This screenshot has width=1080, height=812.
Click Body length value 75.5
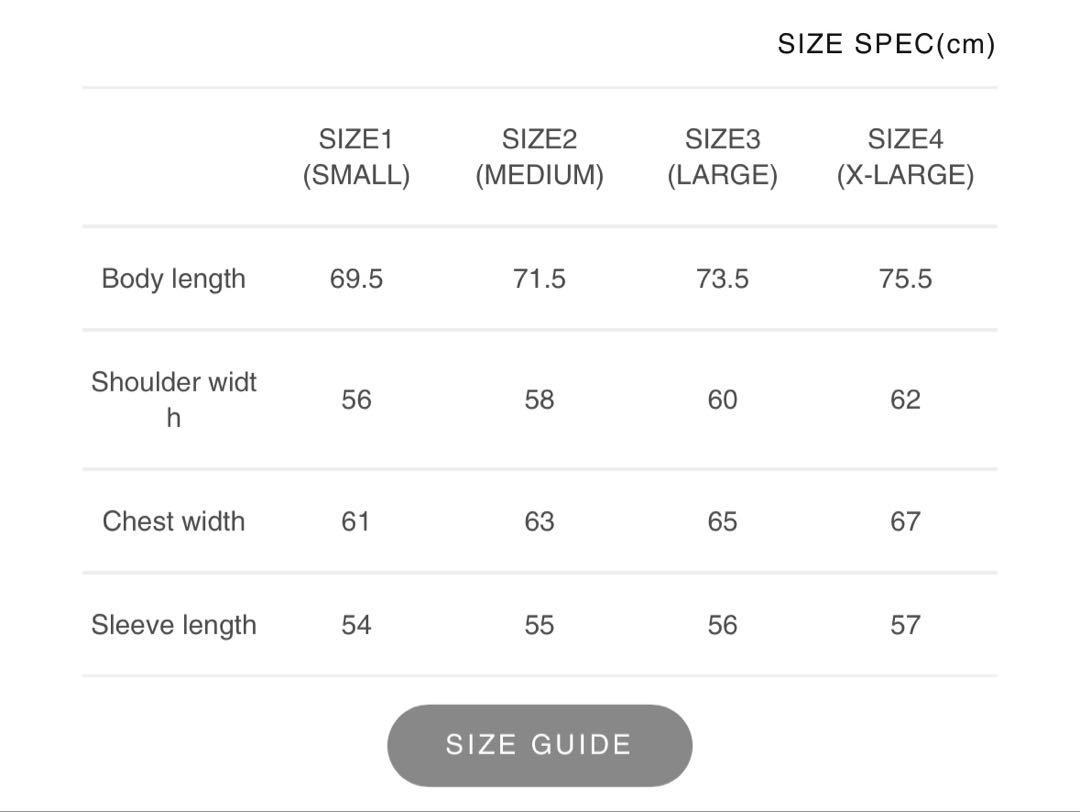(x=905, y=279)
